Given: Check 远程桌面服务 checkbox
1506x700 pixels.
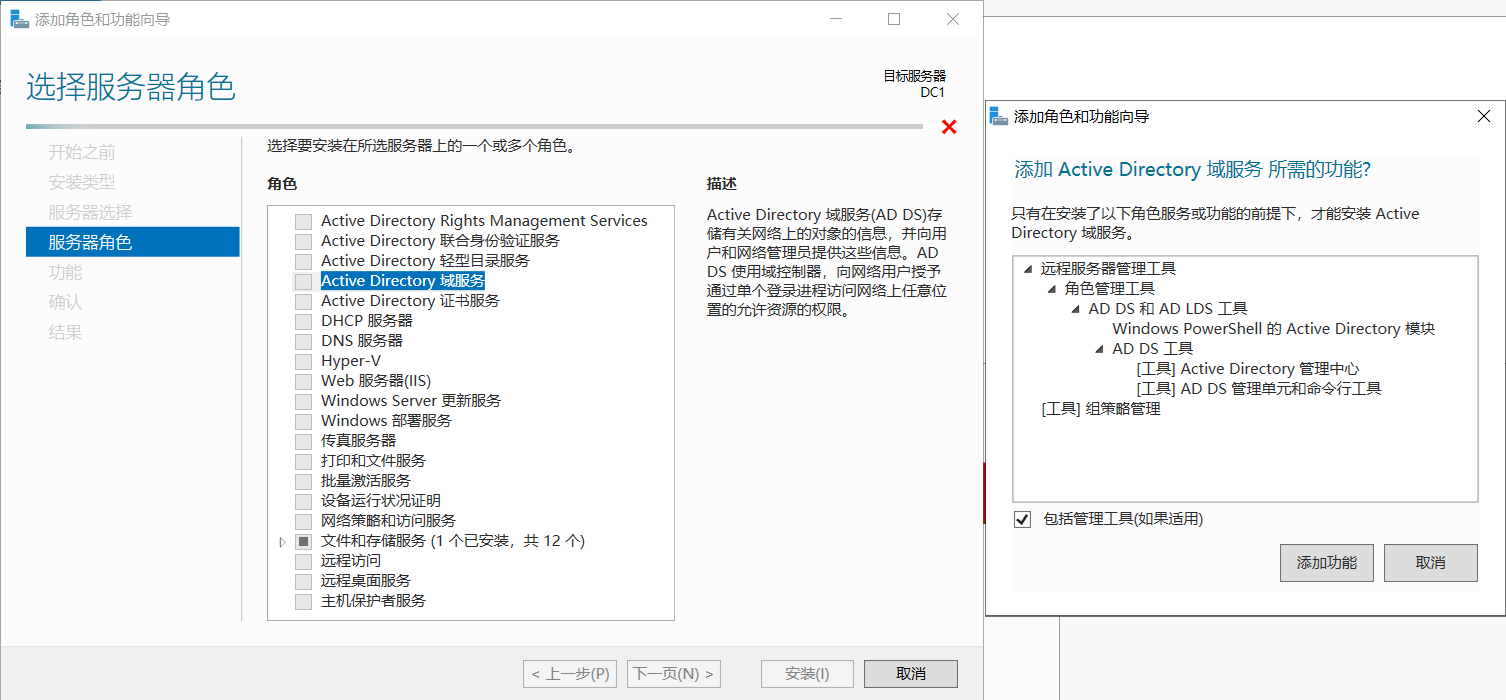Looking at the screenshot, I should point(303,581).
